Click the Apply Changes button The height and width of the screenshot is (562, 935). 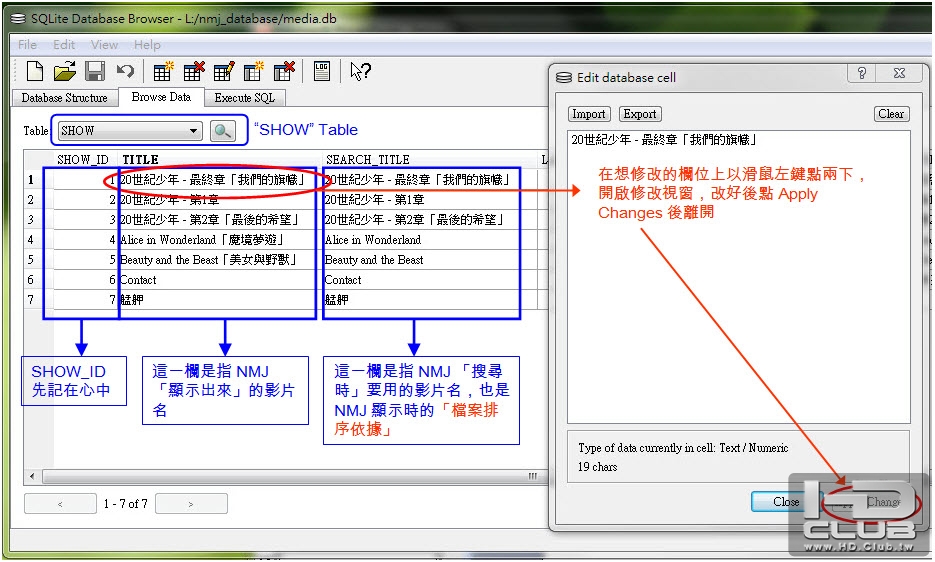(x=869, y=502)
